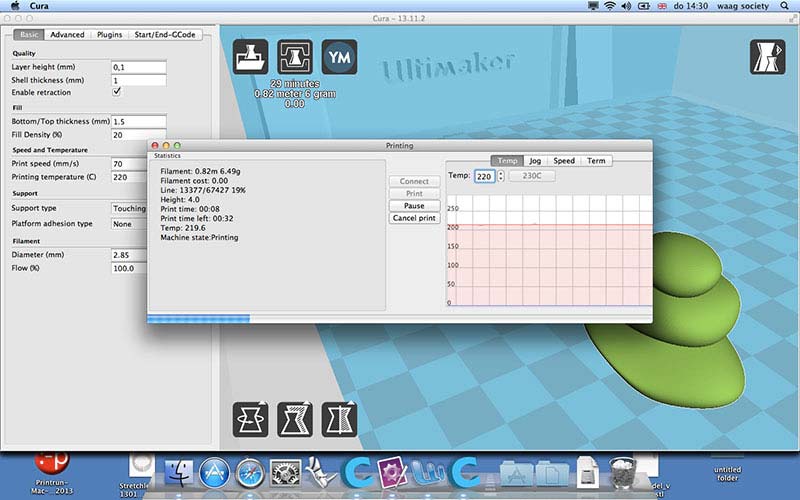Open the Documents folder stack in dock

553,473
